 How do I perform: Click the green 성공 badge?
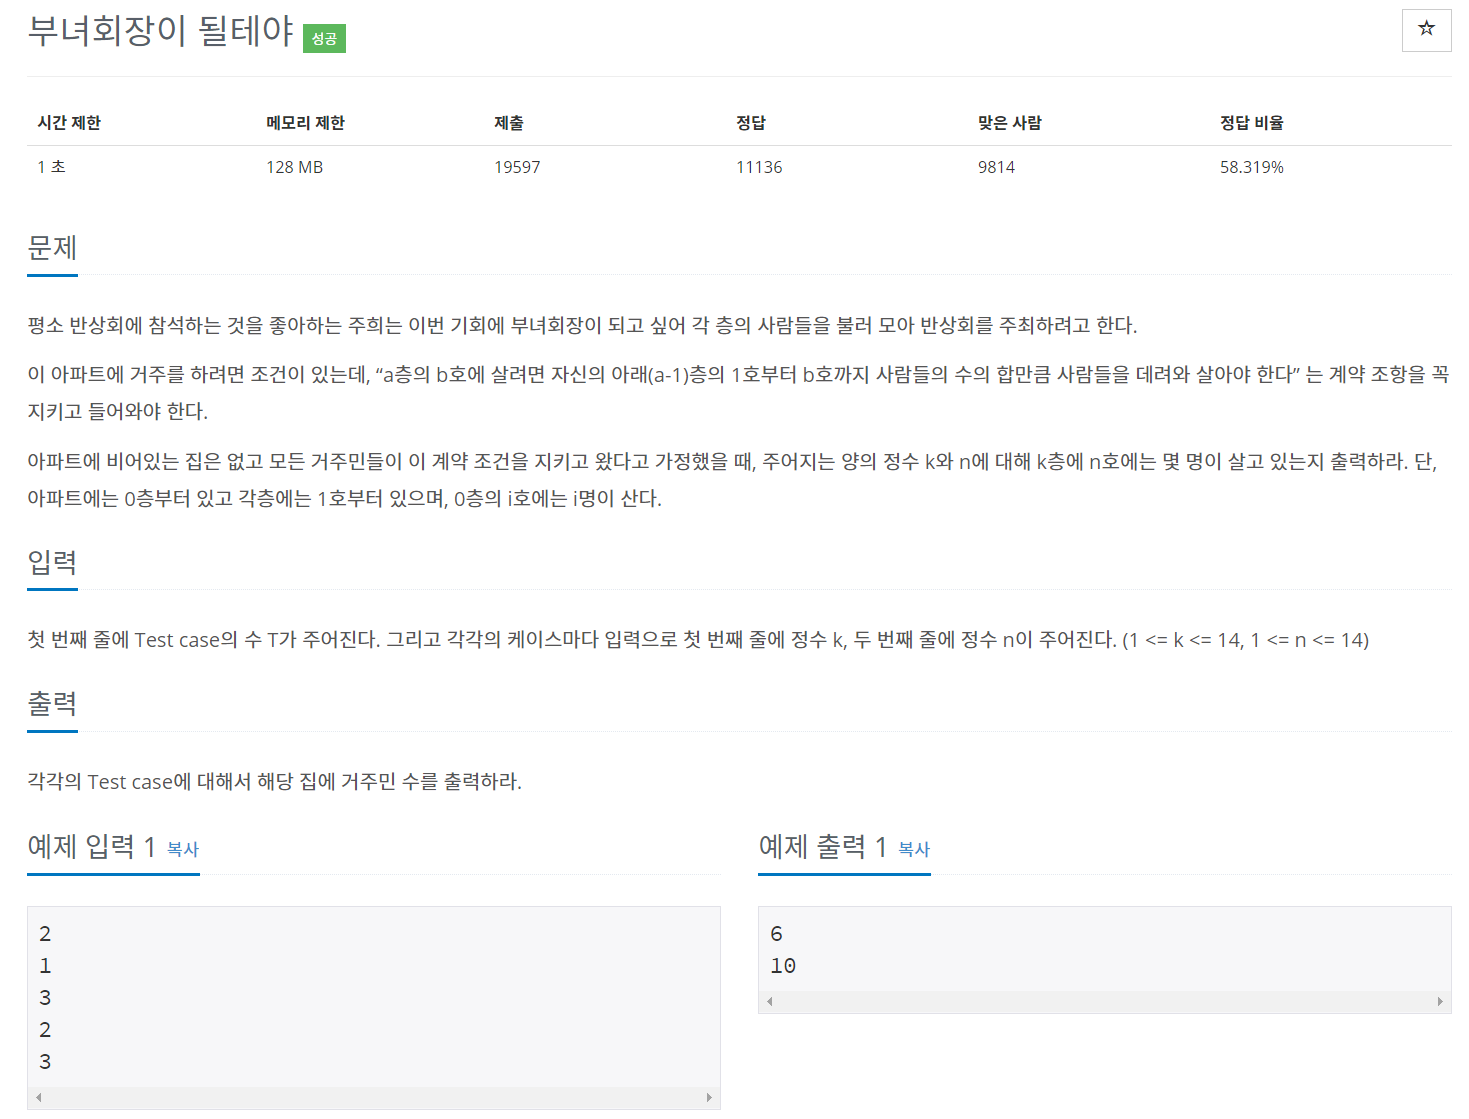(x=324, y=39)
